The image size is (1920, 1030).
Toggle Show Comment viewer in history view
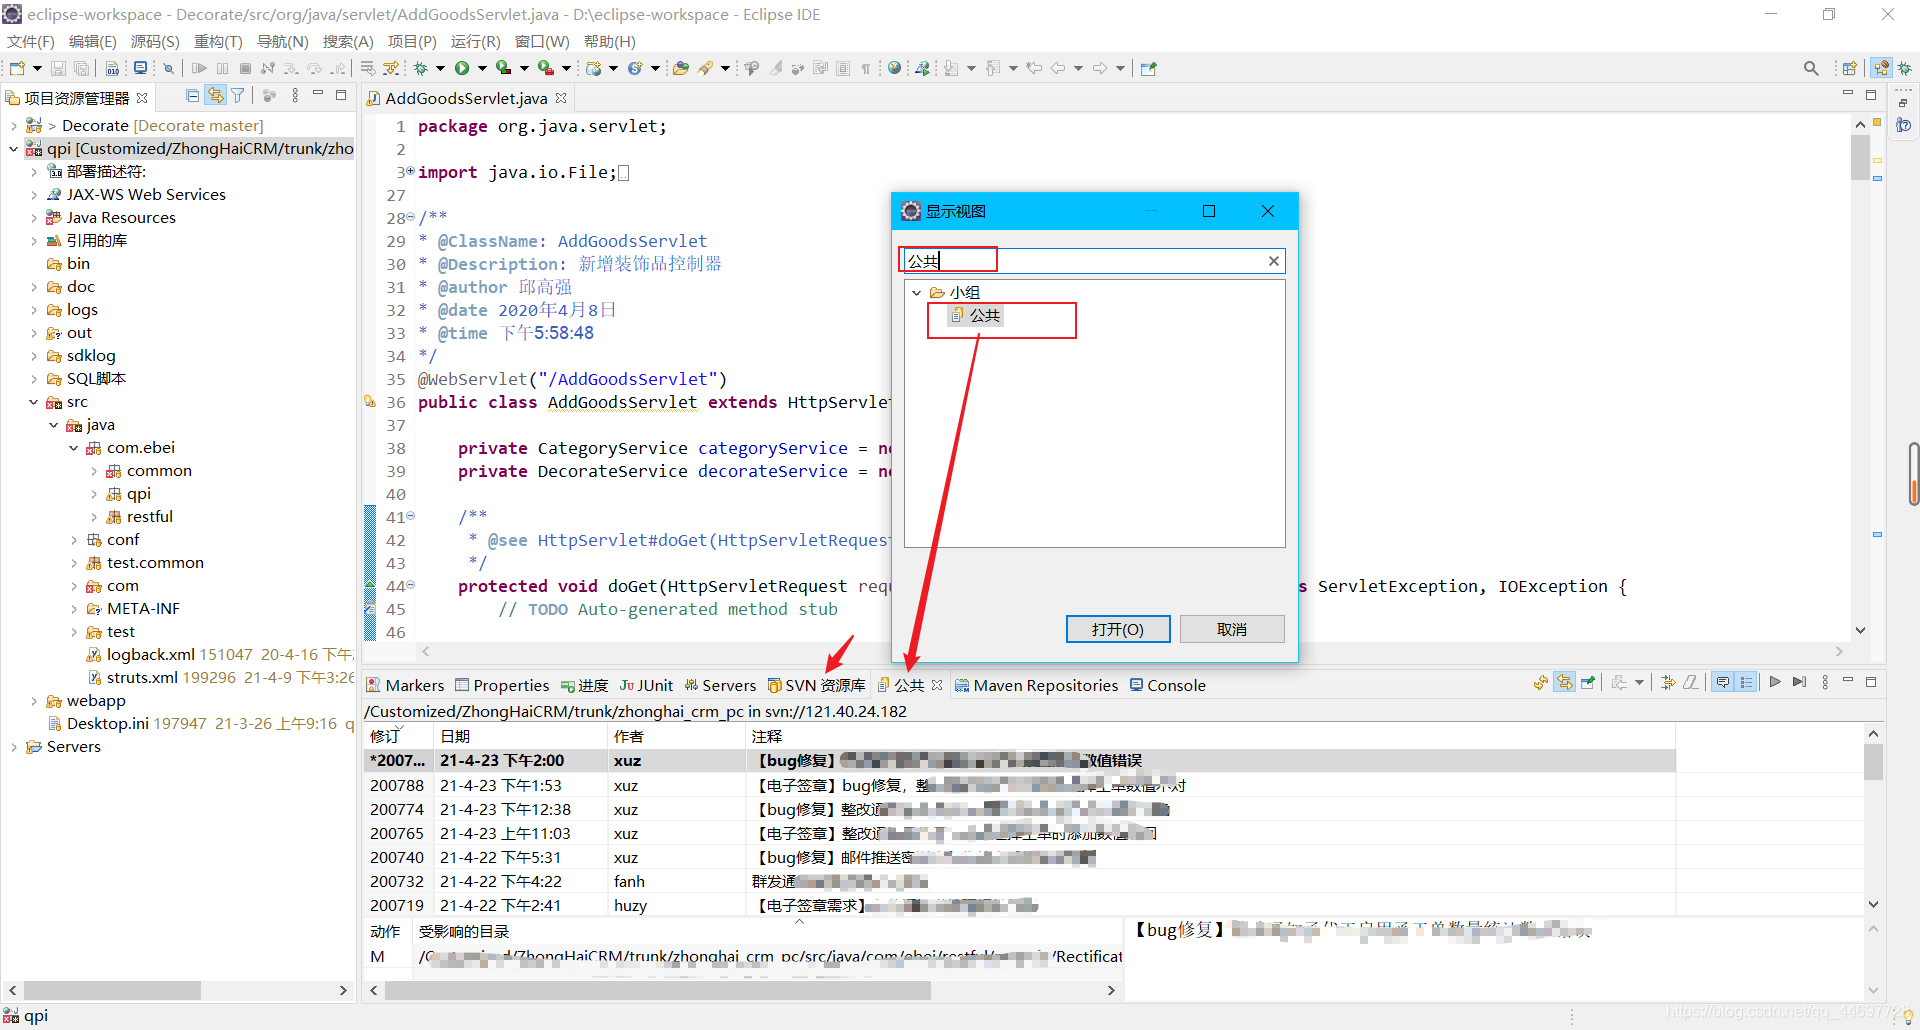1723,683
